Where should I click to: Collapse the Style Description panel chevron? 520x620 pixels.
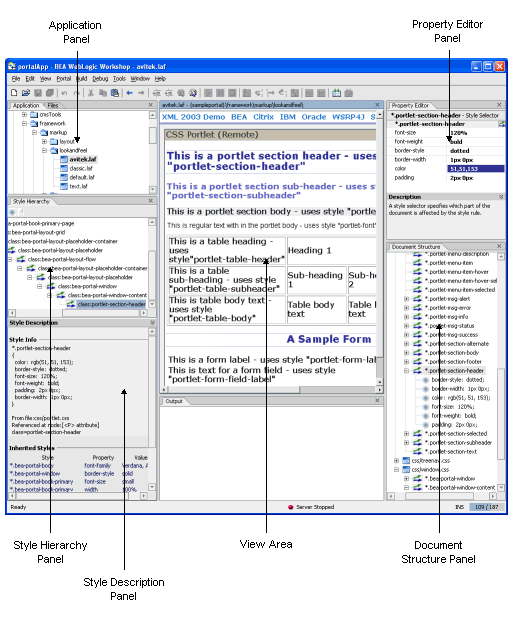point(152,323)
